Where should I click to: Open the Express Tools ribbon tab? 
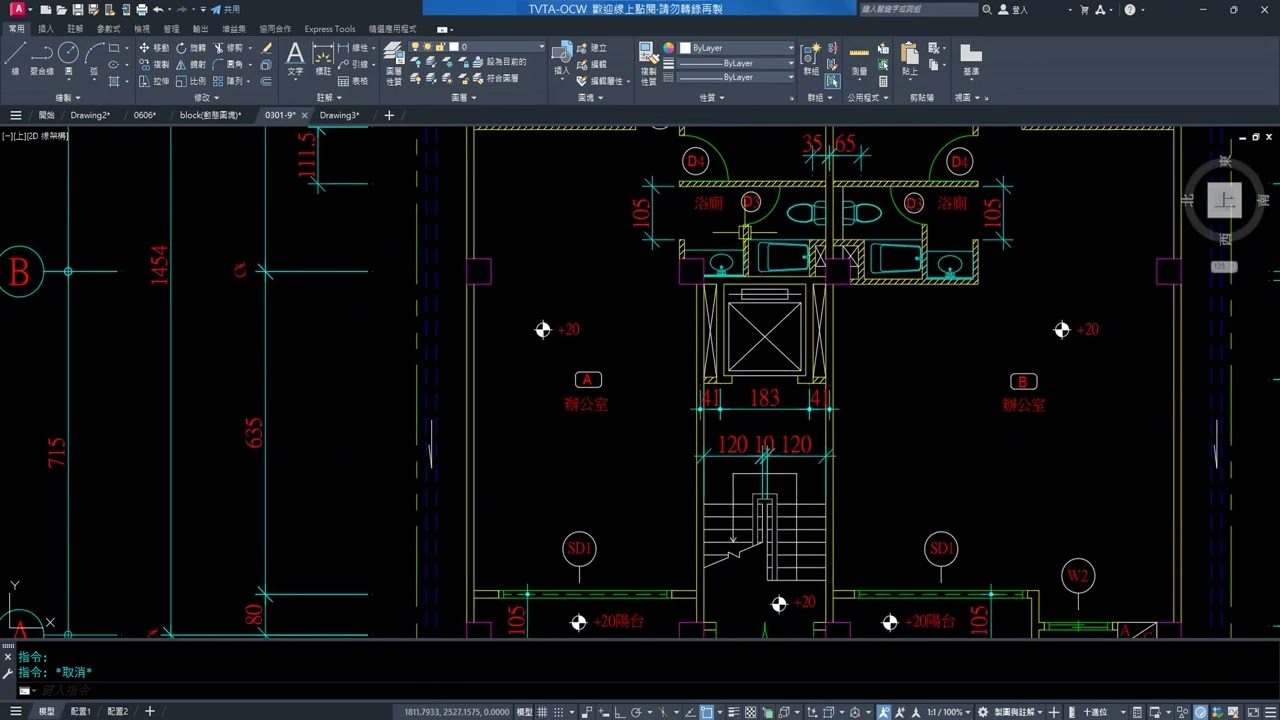330,29
